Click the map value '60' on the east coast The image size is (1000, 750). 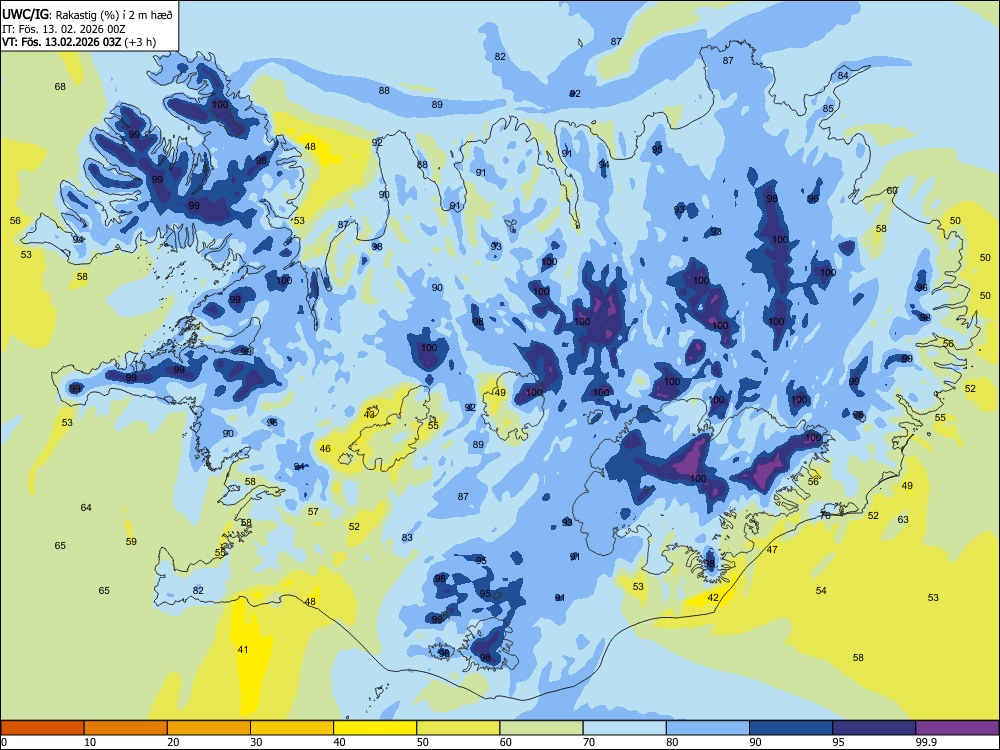point(892,191)
